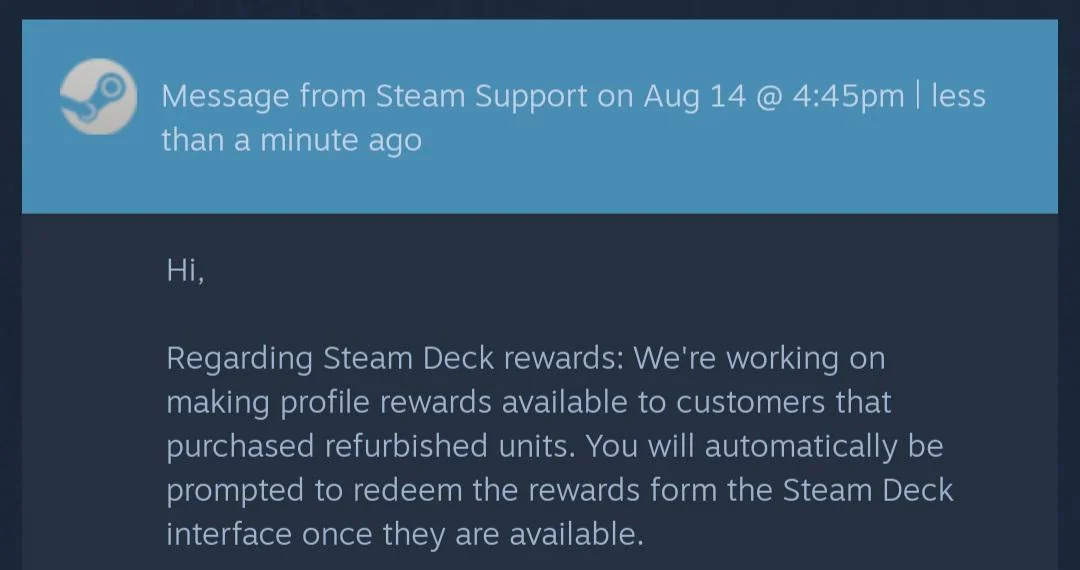Click the "than a minute ago" timestamp
This screenshot has width=1080, height=570.
point(291,140)
